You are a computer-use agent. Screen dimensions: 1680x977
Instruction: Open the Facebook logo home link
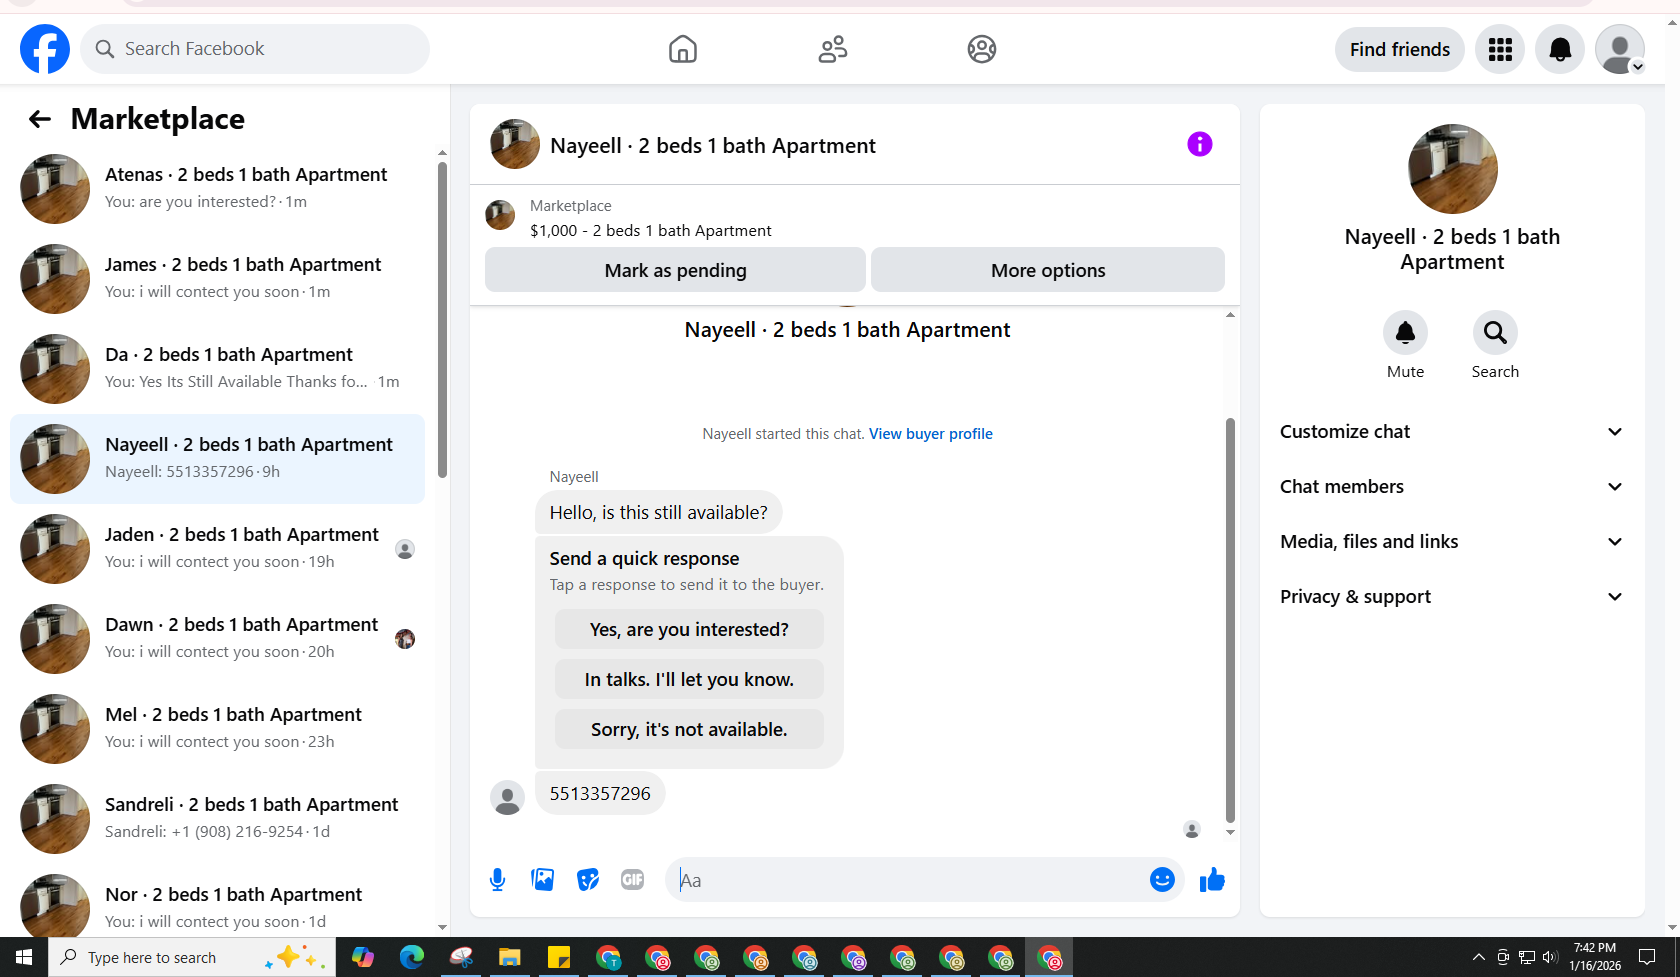pos(45,49)
